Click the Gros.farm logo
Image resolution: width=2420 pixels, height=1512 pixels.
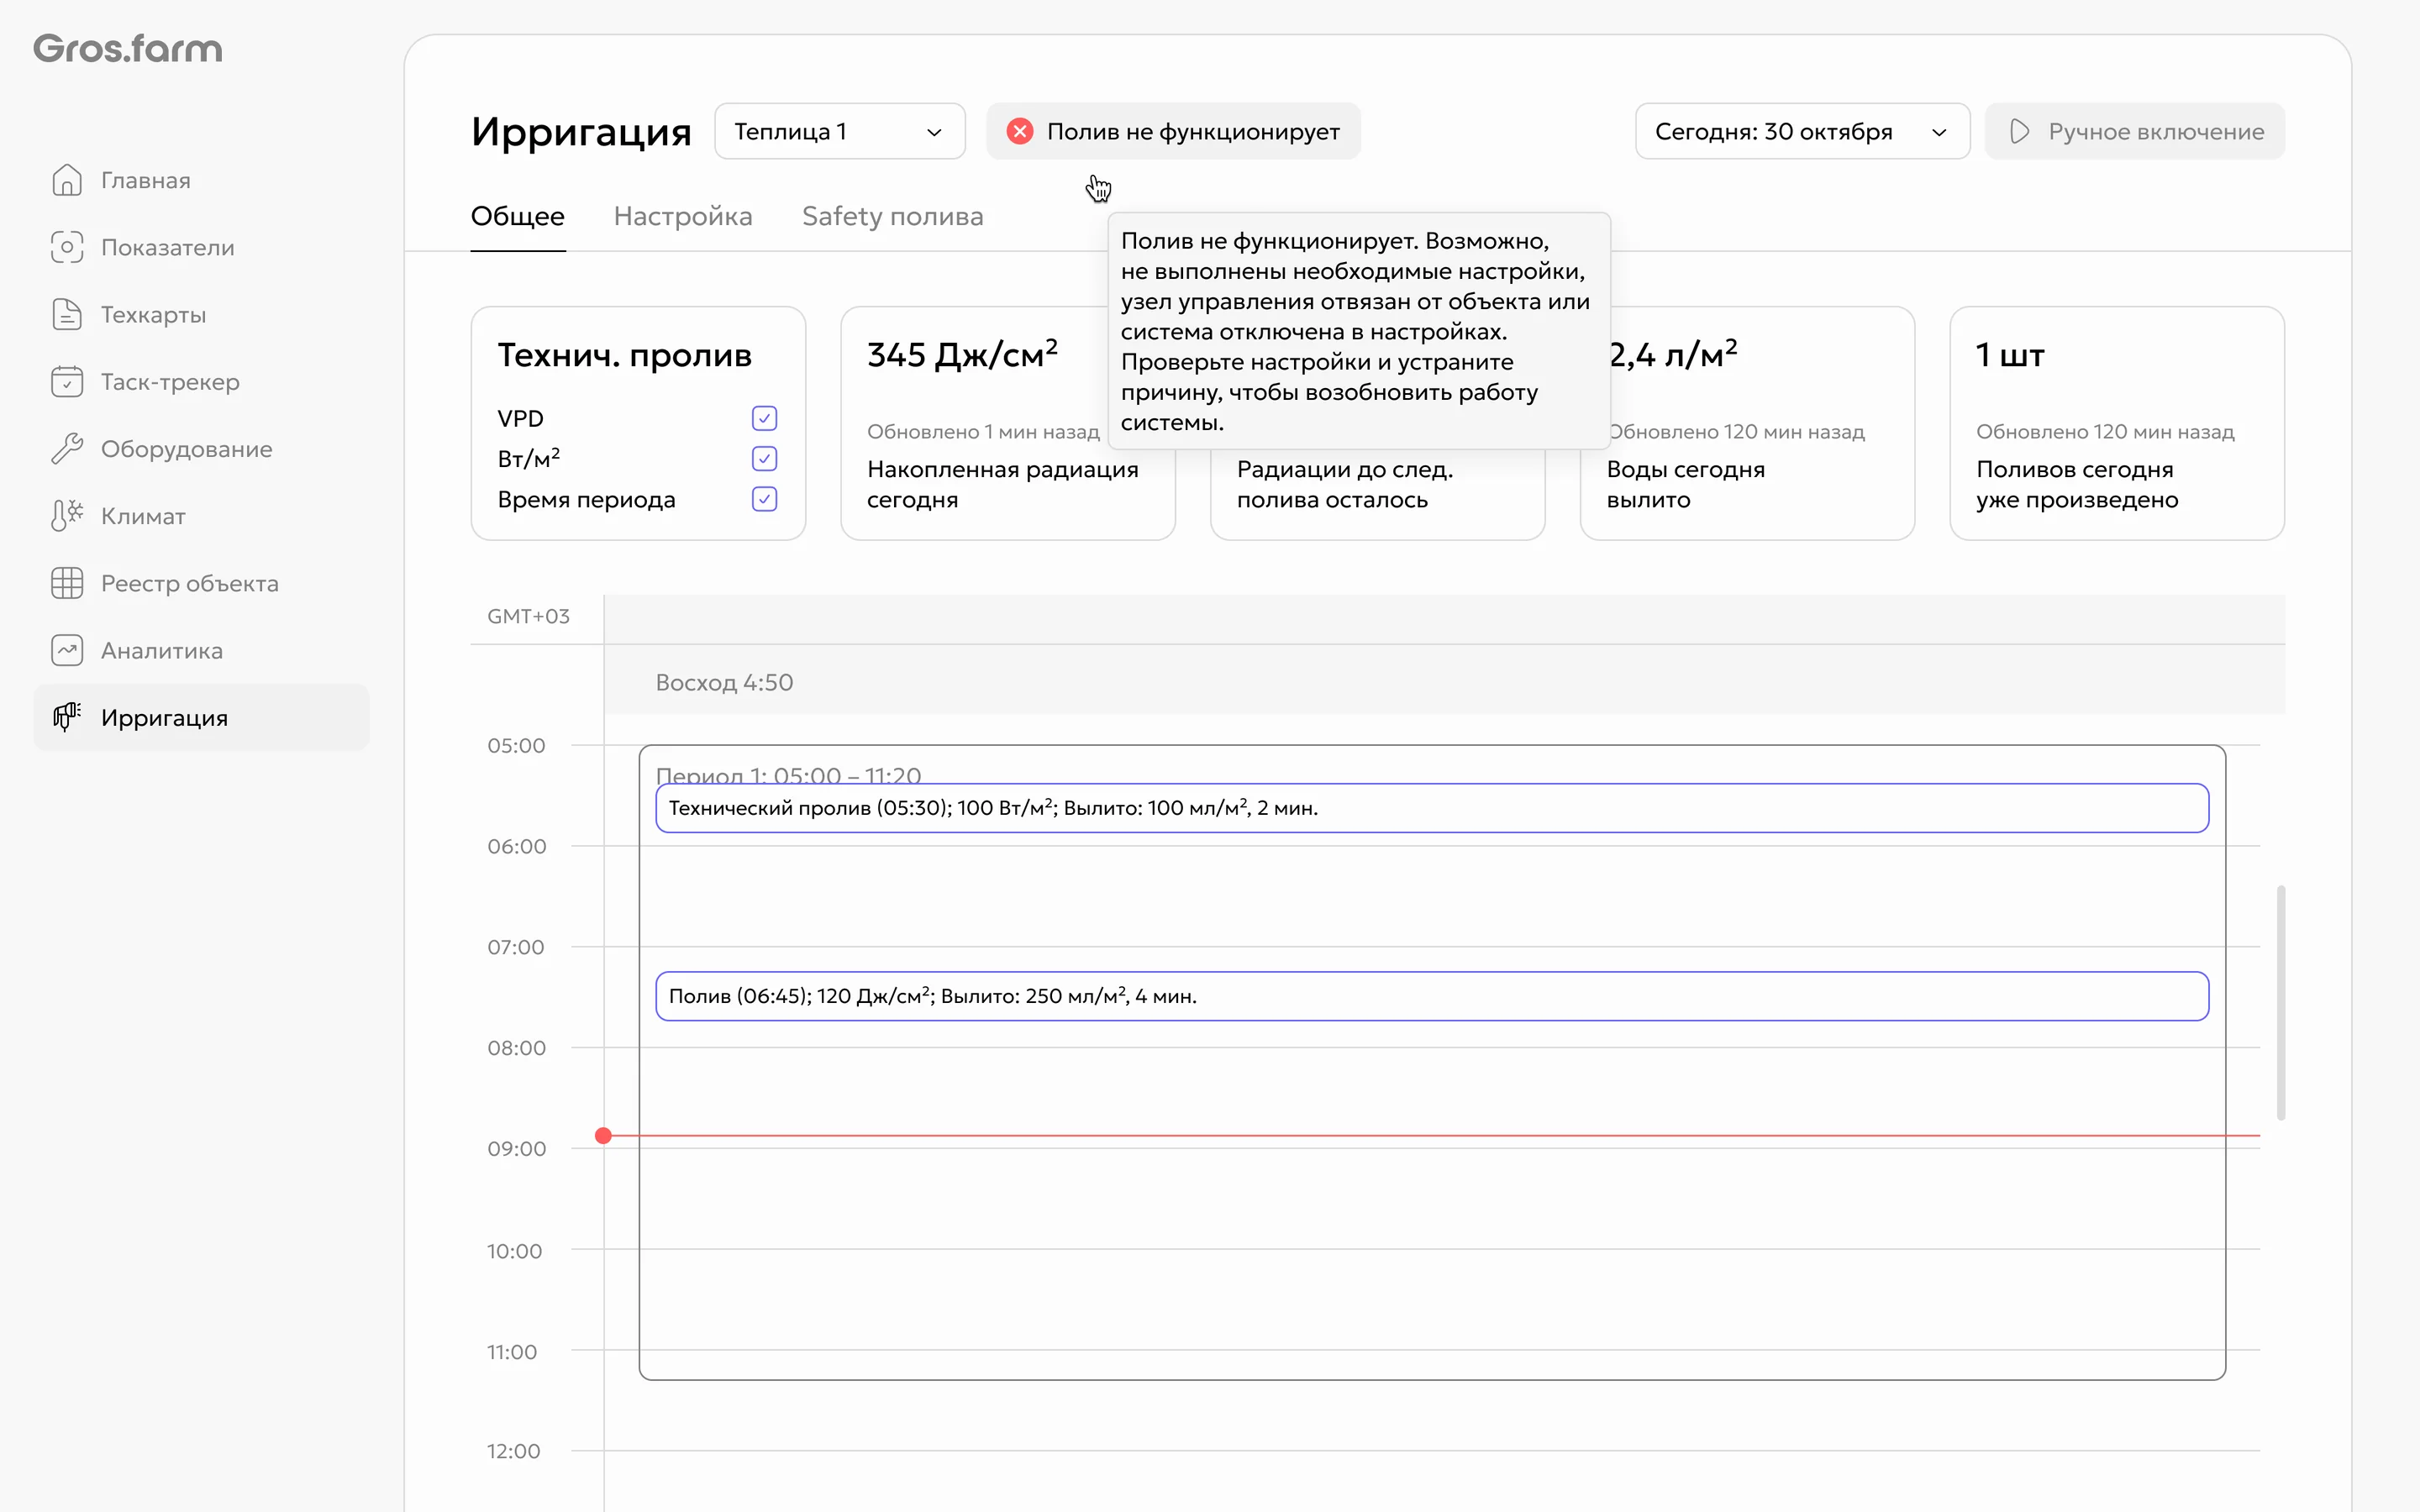click(128, 48)
